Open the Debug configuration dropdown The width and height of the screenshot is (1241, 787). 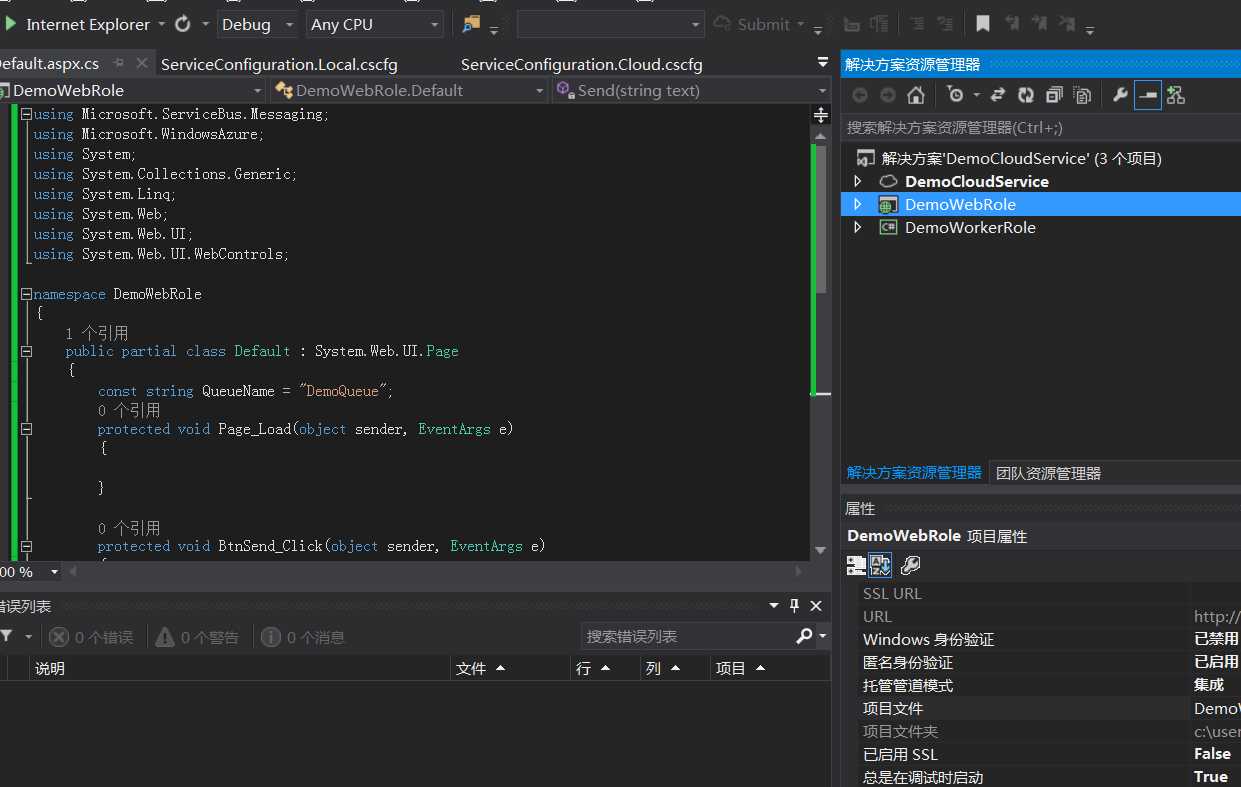point(289,24)
